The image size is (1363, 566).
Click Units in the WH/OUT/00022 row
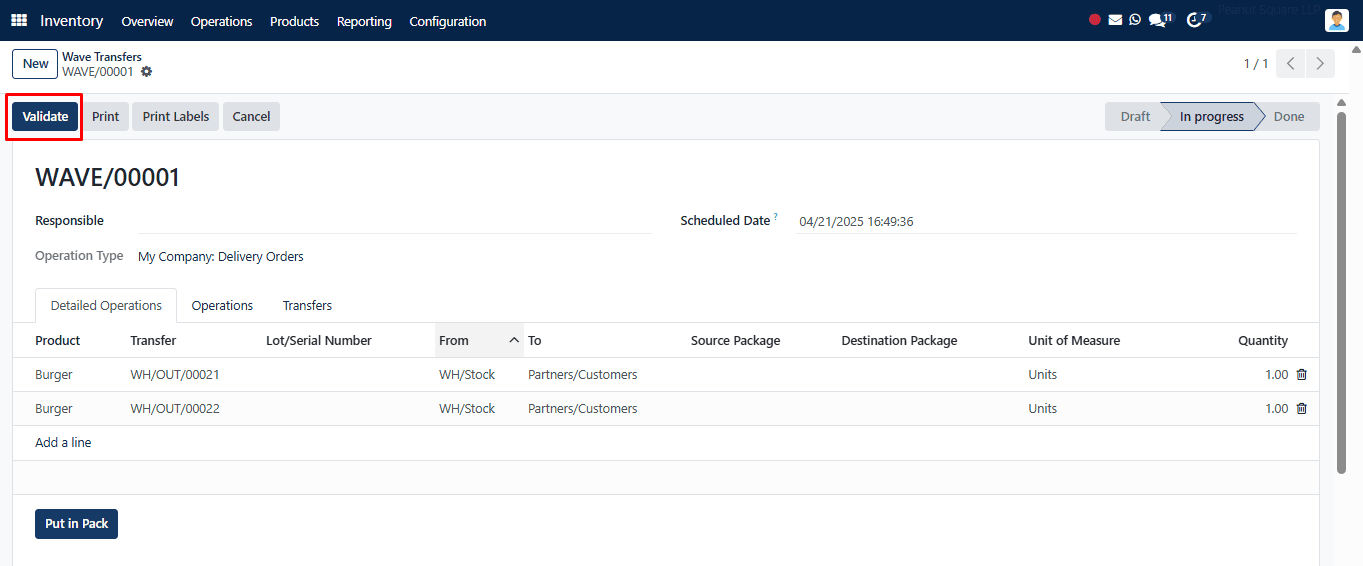(x=1042, y=409)
